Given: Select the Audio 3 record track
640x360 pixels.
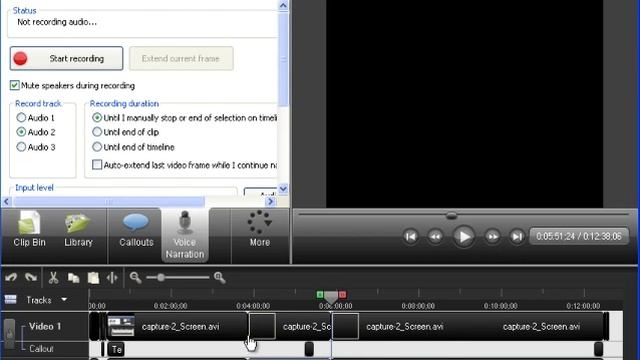Looking at the screenshot, I should pyautogui.click(x=21, y=147).
